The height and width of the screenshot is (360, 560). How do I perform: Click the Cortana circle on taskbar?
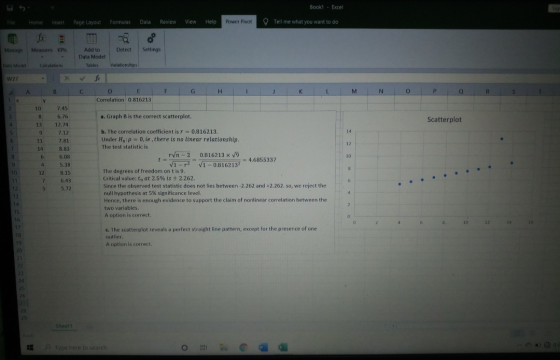point(184,348)
